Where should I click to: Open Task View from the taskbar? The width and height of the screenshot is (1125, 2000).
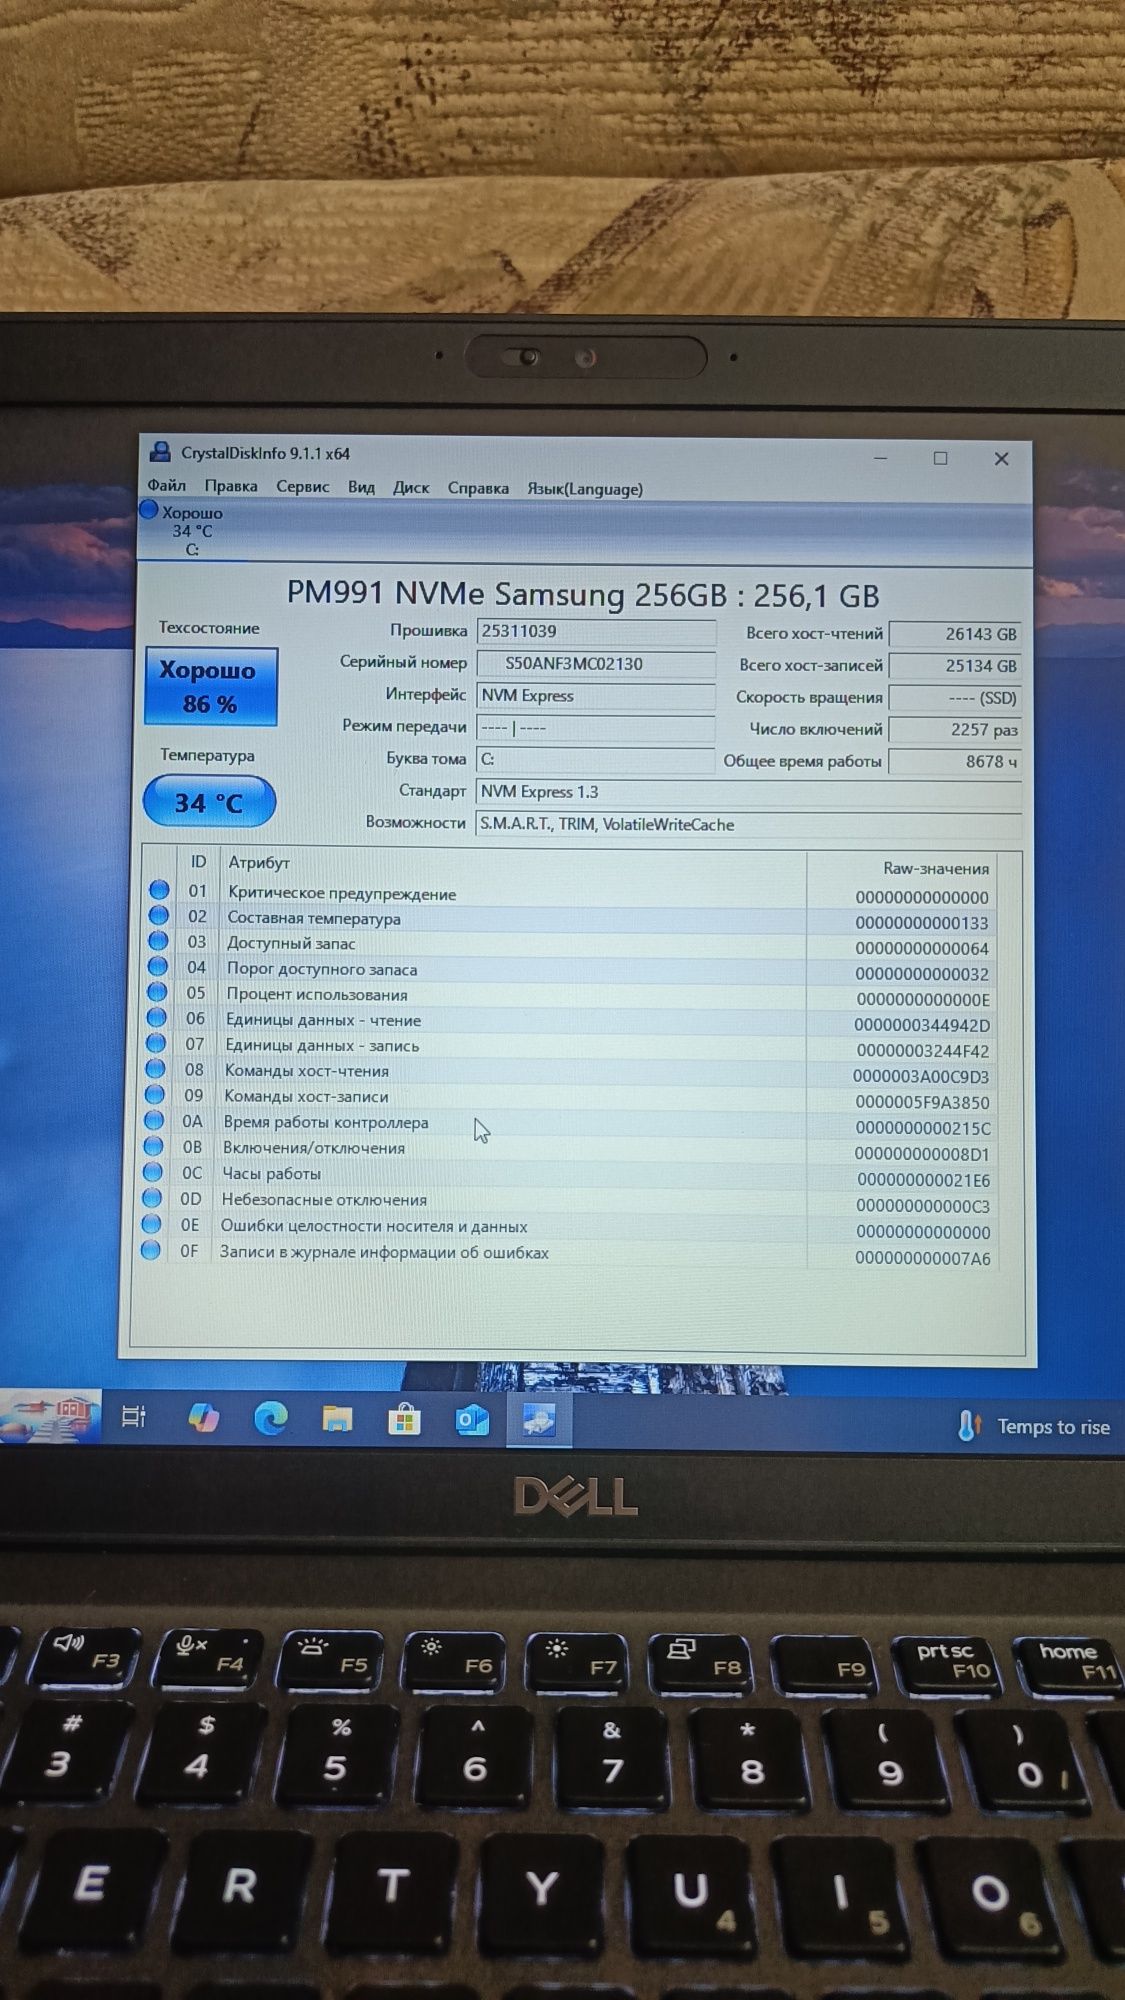pos(133,1416)
